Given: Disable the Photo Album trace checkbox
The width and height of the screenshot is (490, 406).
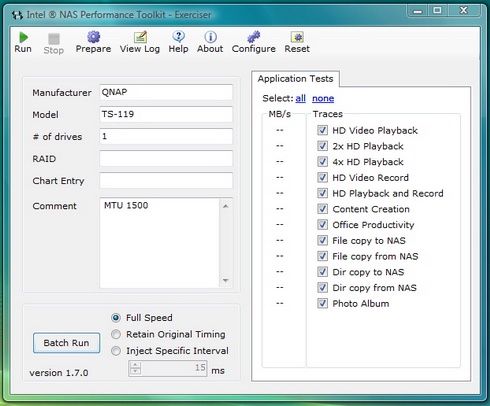Looking at the screenshot, I should click(322, 303).
